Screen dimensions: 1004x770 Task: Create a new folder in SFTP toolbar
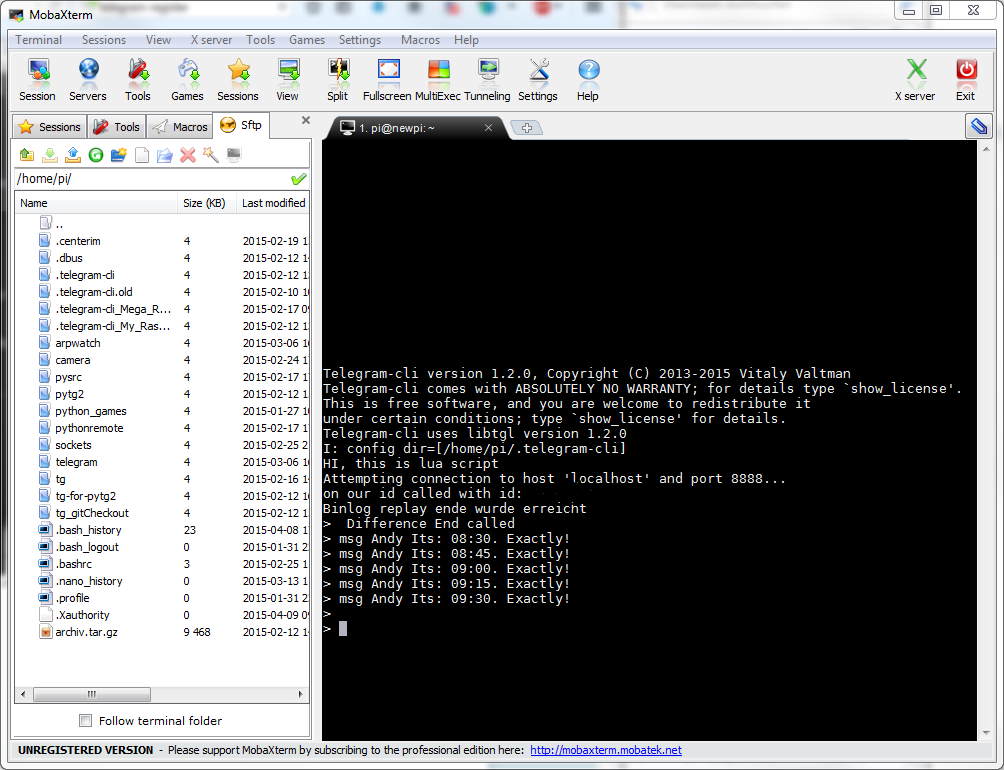click(x=119, y=155)
